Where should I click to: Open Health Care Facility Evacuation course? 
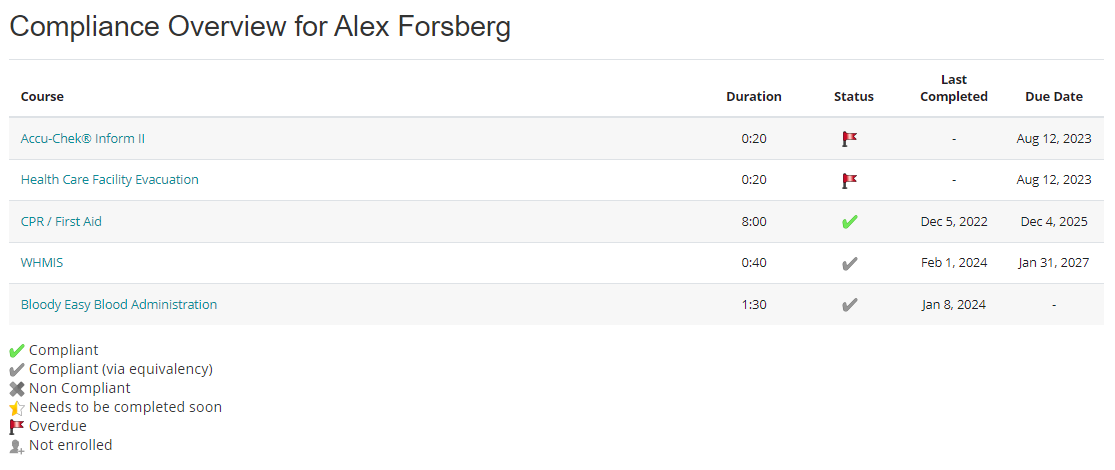click(110, 180)
